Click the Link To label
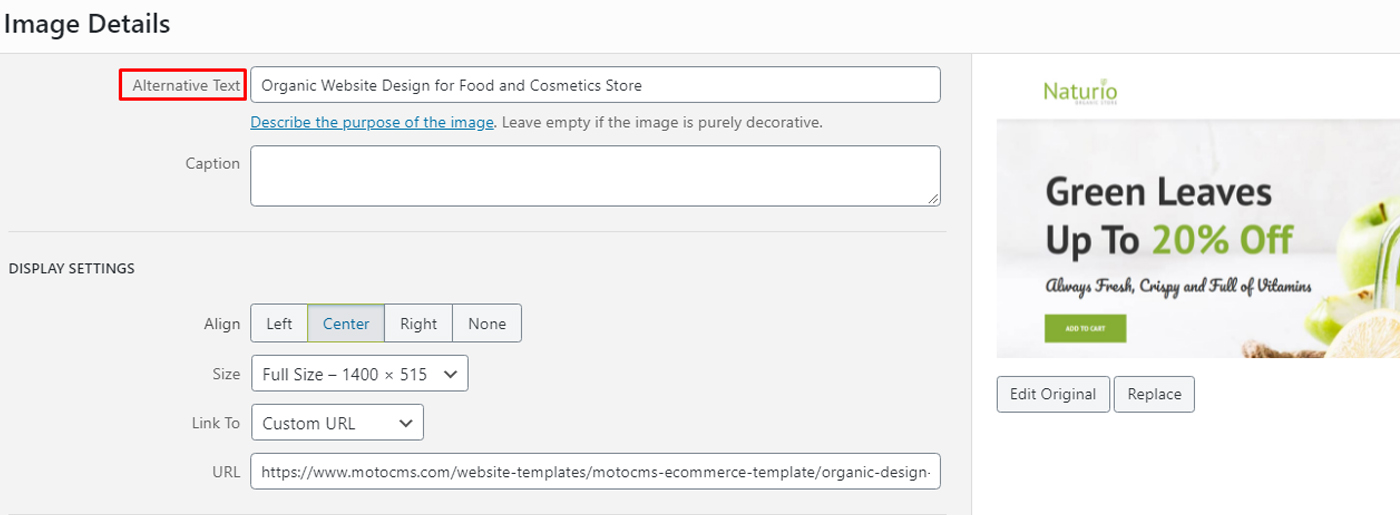The width and height of the screenshot is (1400, 515). (215, 423)
